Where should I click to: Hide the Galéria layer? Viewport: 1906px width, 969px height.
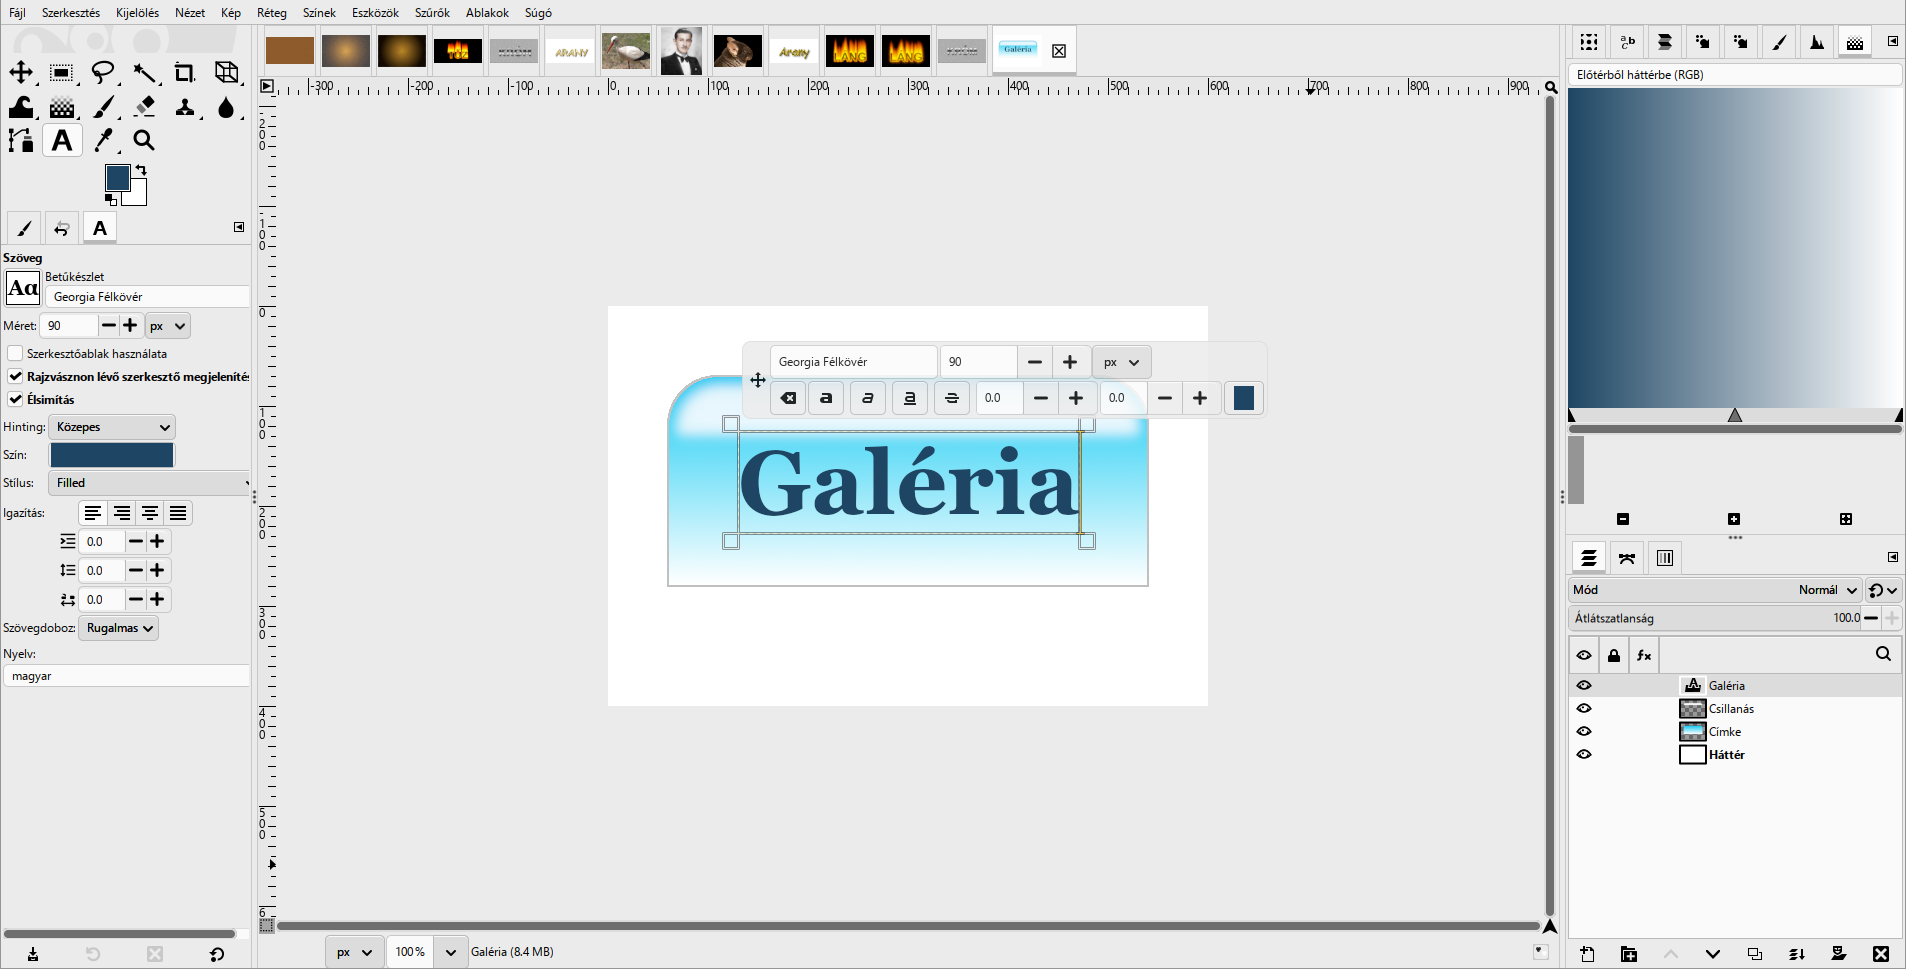point(1584,685)
